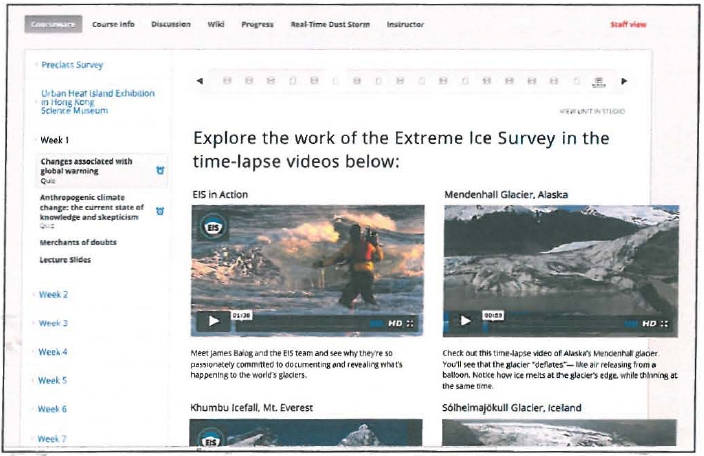704x456 pixels.
Task: Click the 'Khumbu Icefall, Mt. Everest' title
Action: [x=251, y=408]
